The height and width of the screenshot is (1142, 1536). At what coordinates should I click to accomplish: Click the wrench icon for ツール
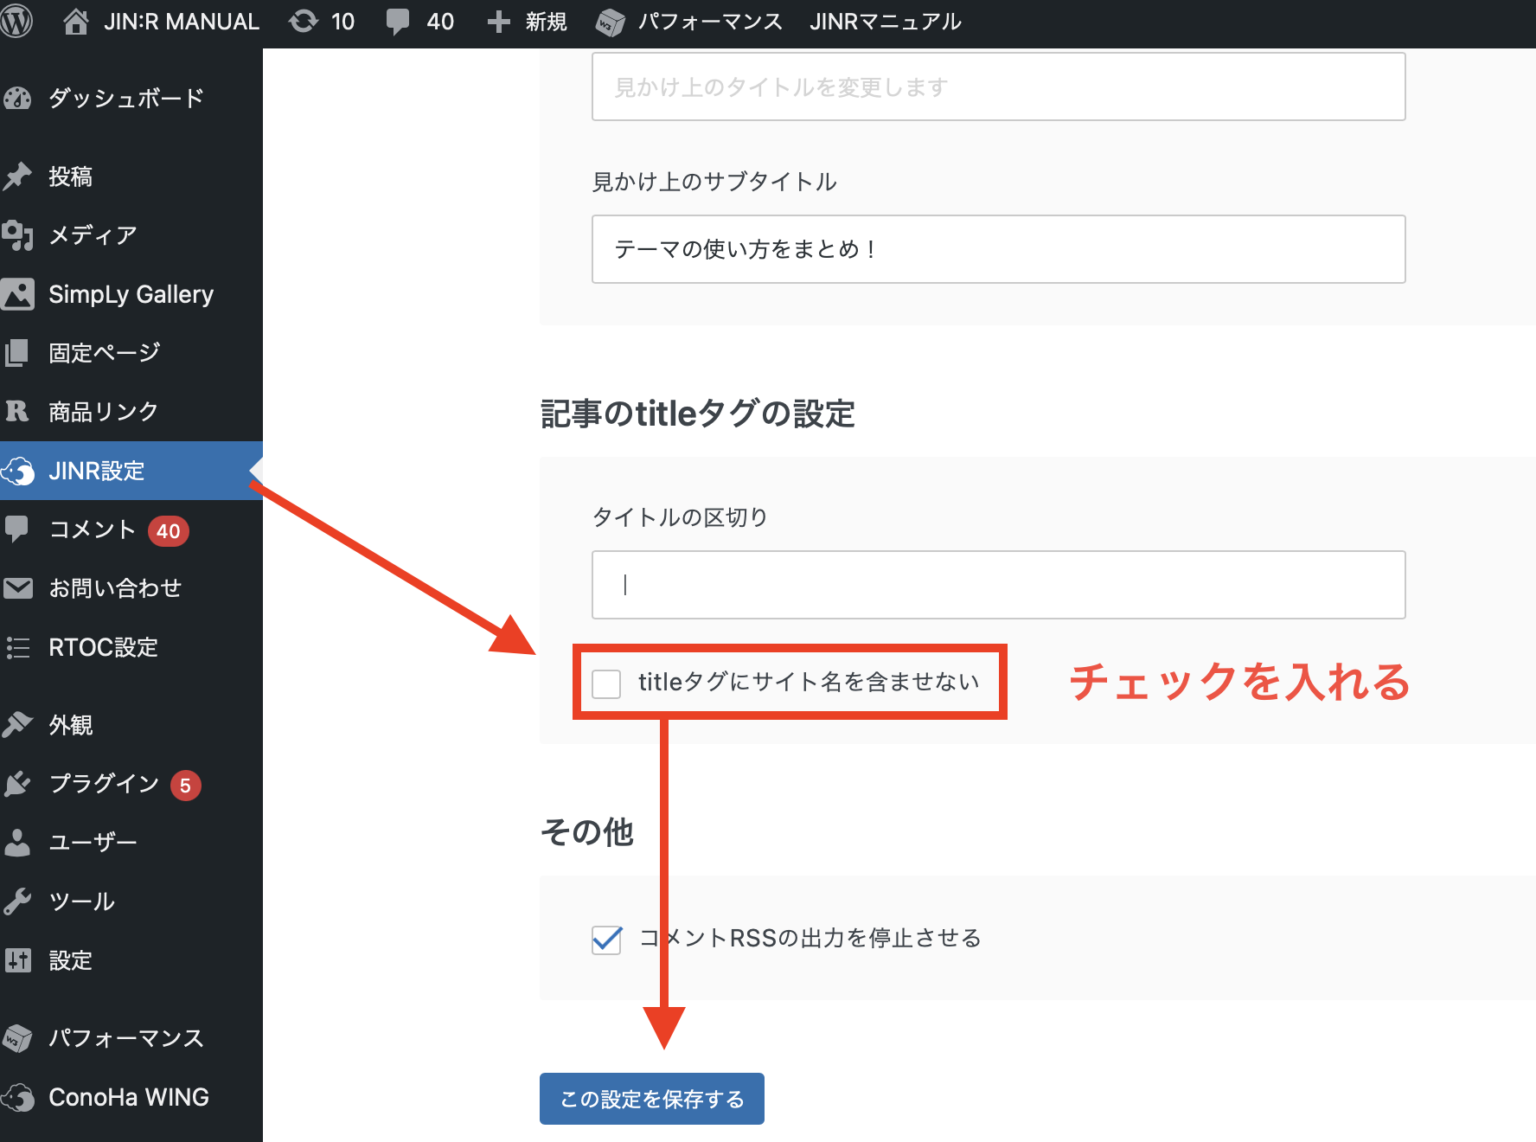pyautogui.click(x=18, y=902)
